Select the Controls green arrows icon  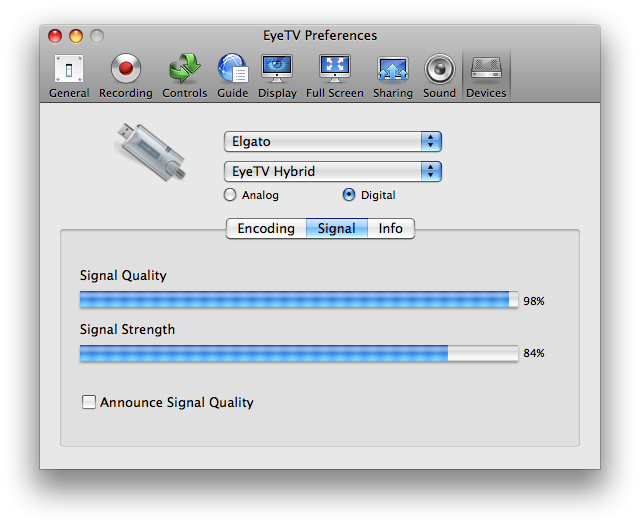(184, 76)
